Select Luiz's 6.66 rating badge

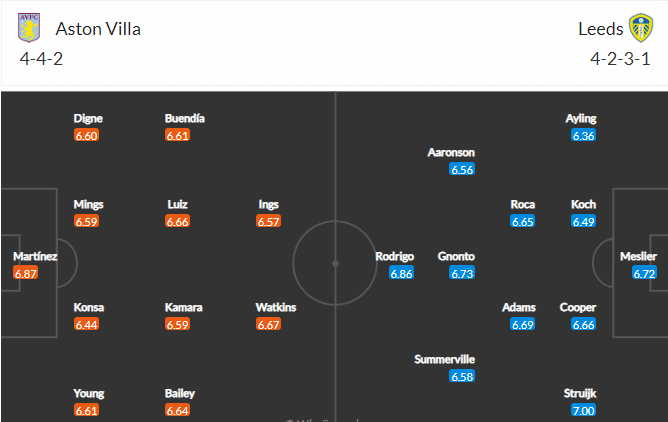[177, 221]
